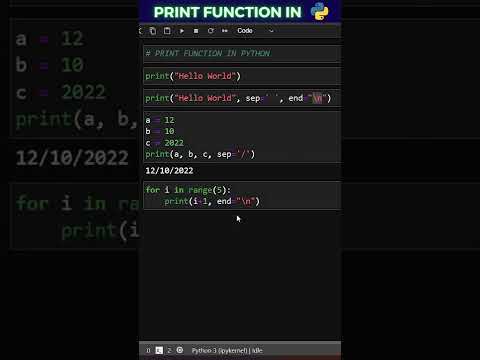Interrupt the kernel with the stop square

tap(196, 31)
